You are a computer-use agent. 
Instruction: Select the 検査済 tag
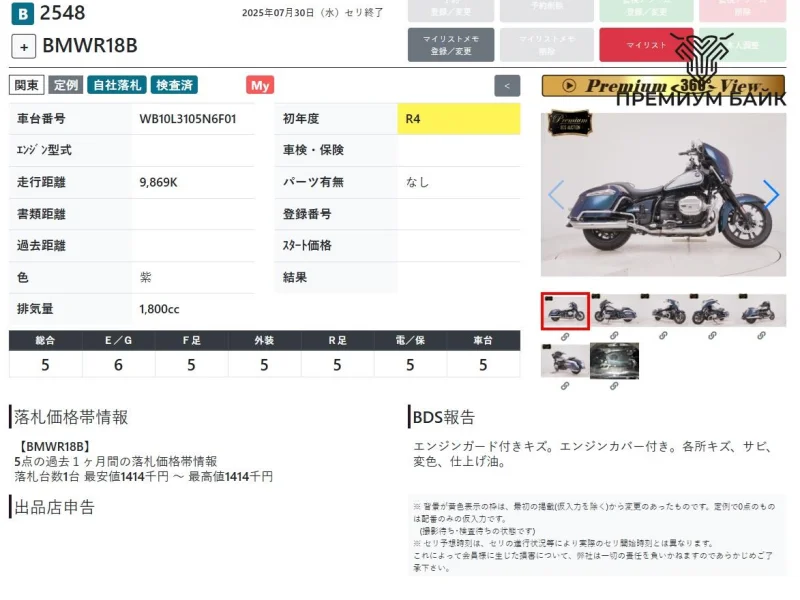click(175, 86)
